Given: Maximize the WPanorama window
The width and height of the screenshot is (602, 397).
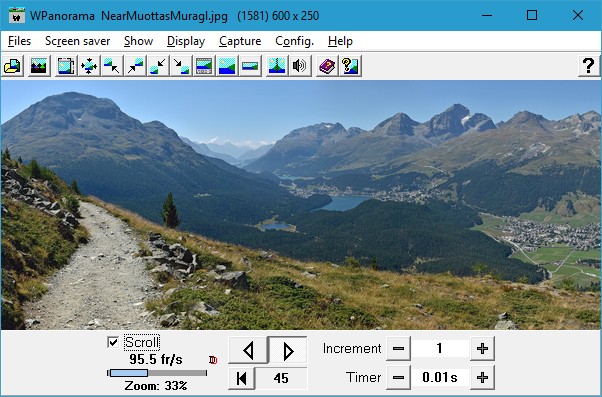Looking at the screenshot, I should 532,15.
